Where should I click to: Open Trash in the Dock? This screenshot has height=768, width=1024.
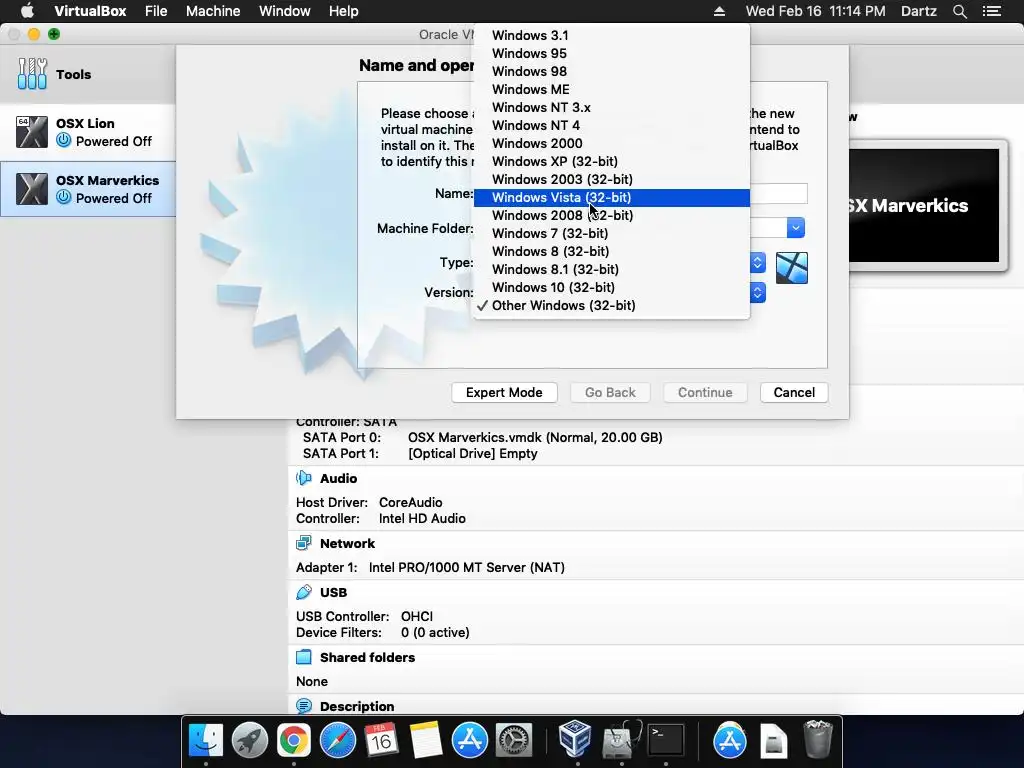pos(817,739)
